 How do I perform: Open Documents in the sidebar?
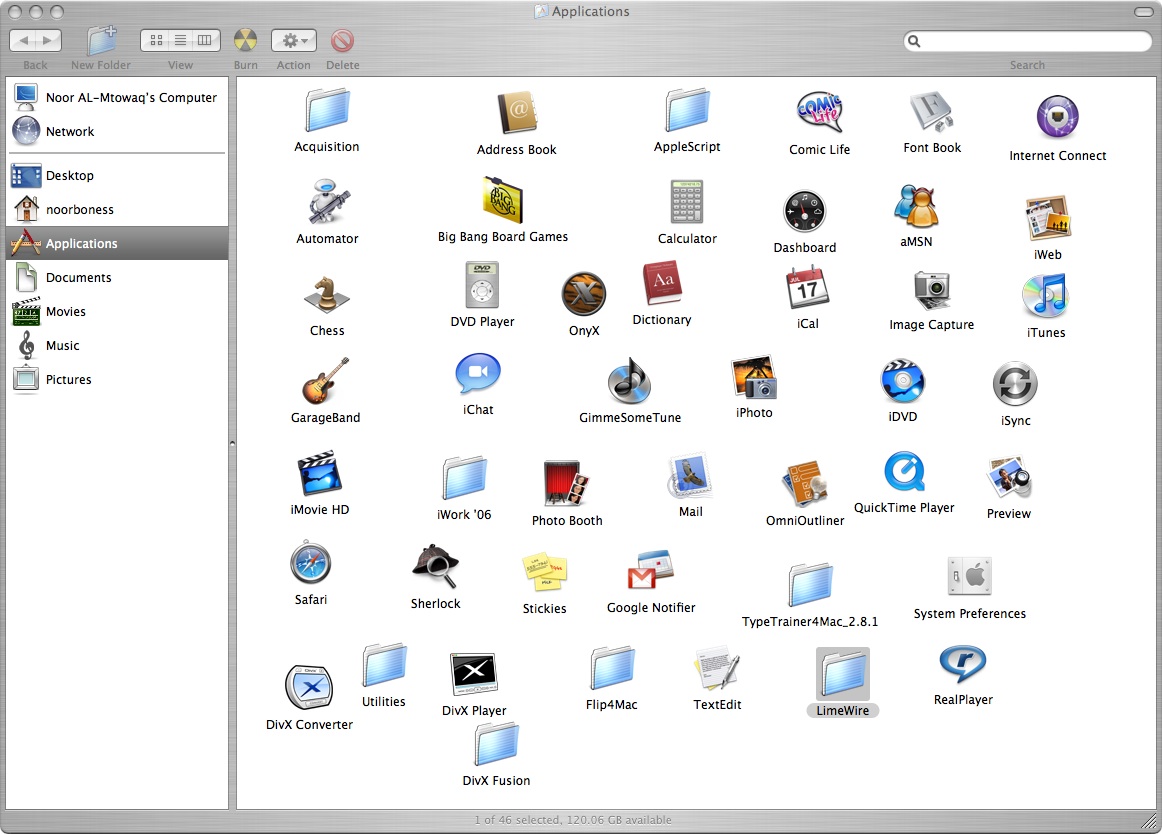[x=119, y=277]
